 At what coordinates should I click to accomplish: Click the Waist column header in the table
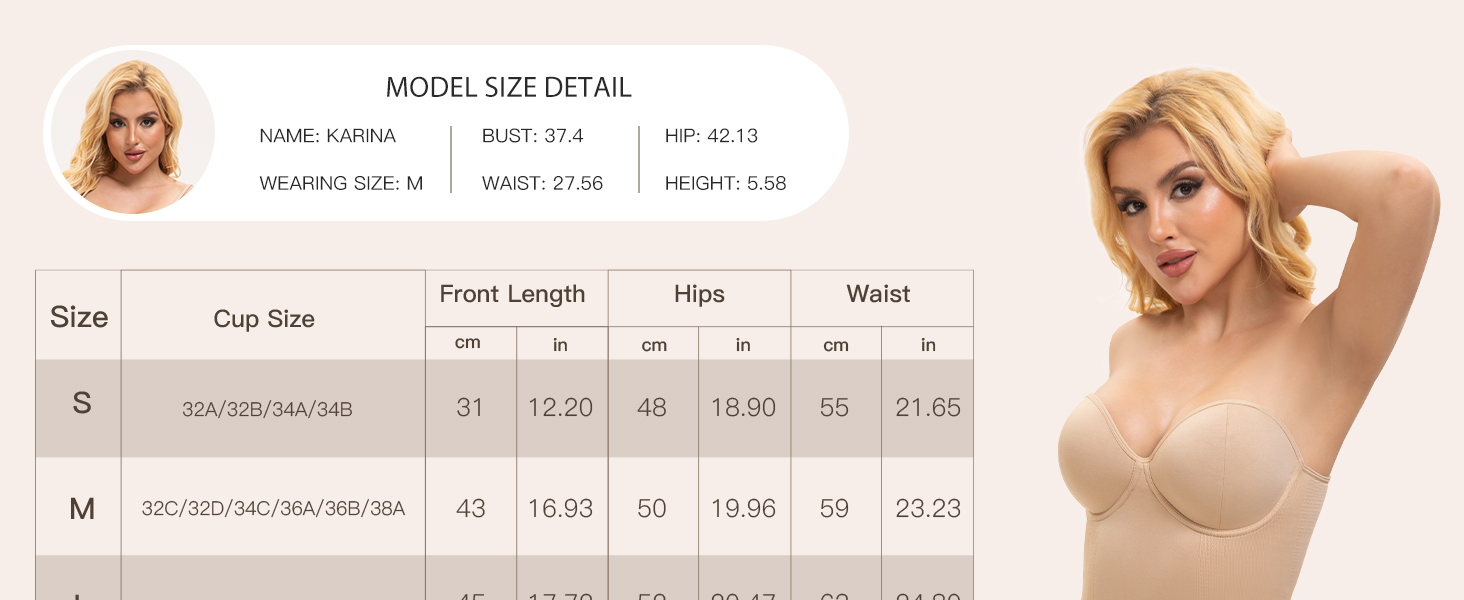[878, 294]
